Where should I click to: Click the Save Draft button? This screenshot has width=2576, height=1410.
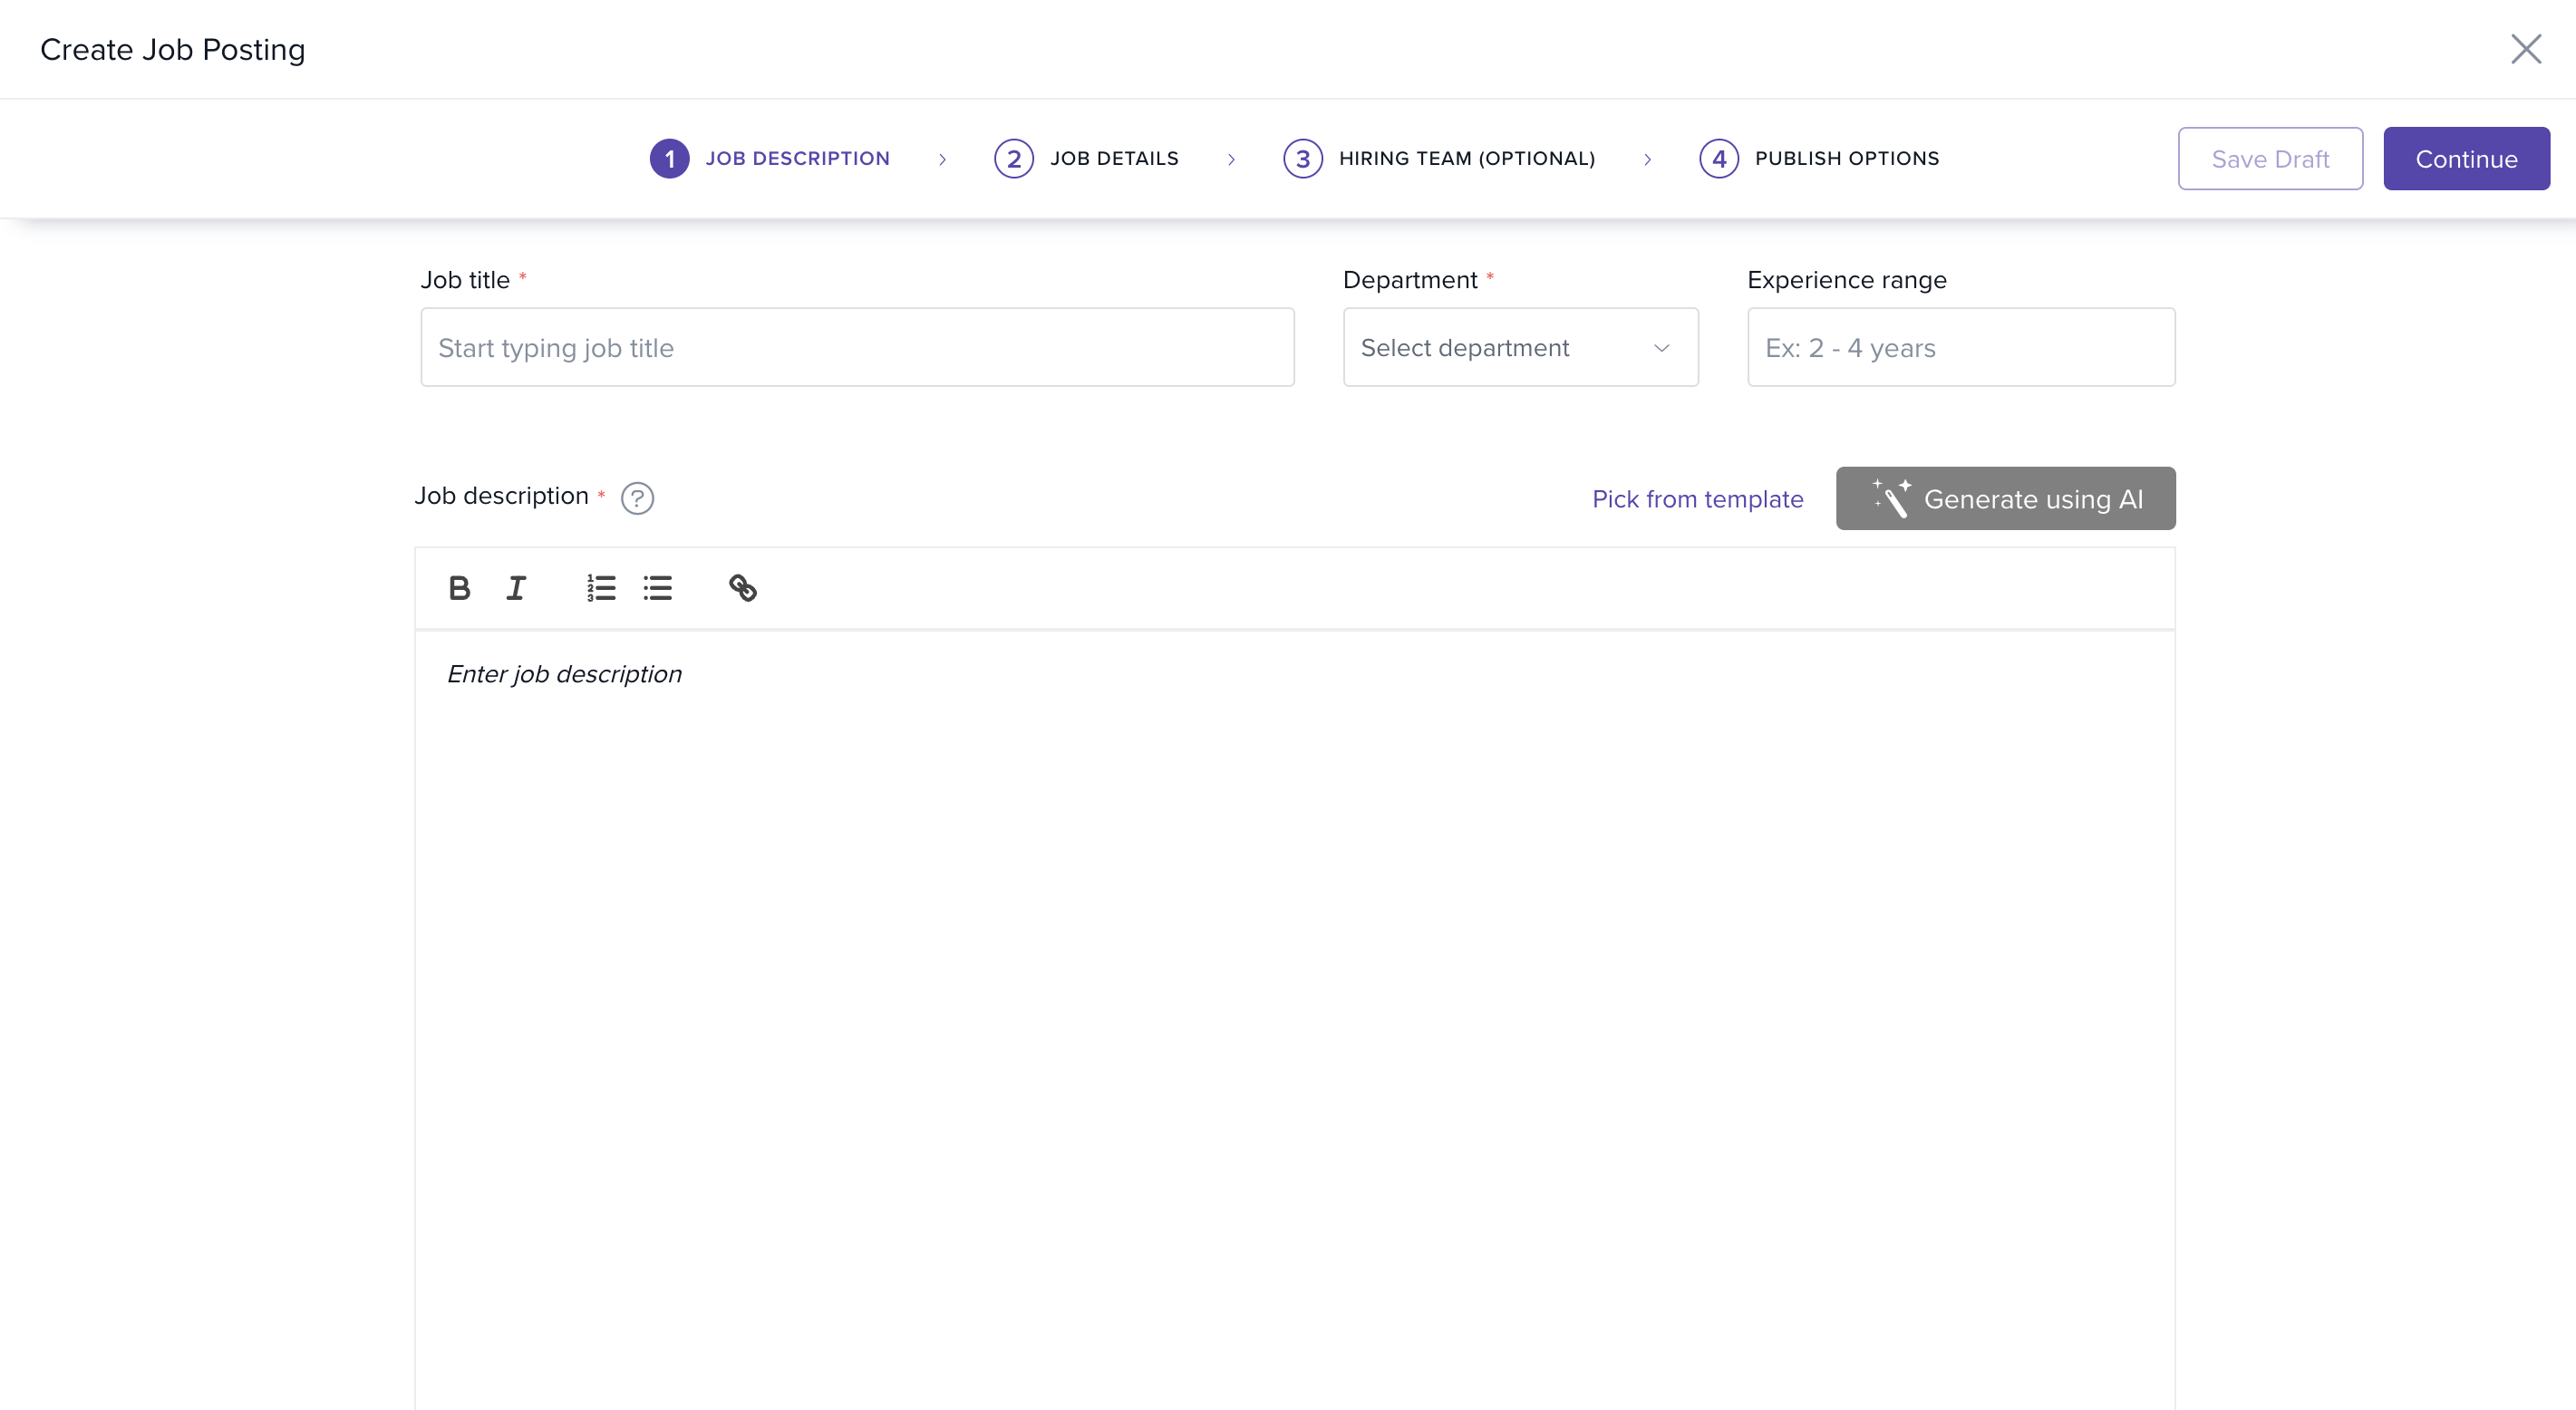2269,159
